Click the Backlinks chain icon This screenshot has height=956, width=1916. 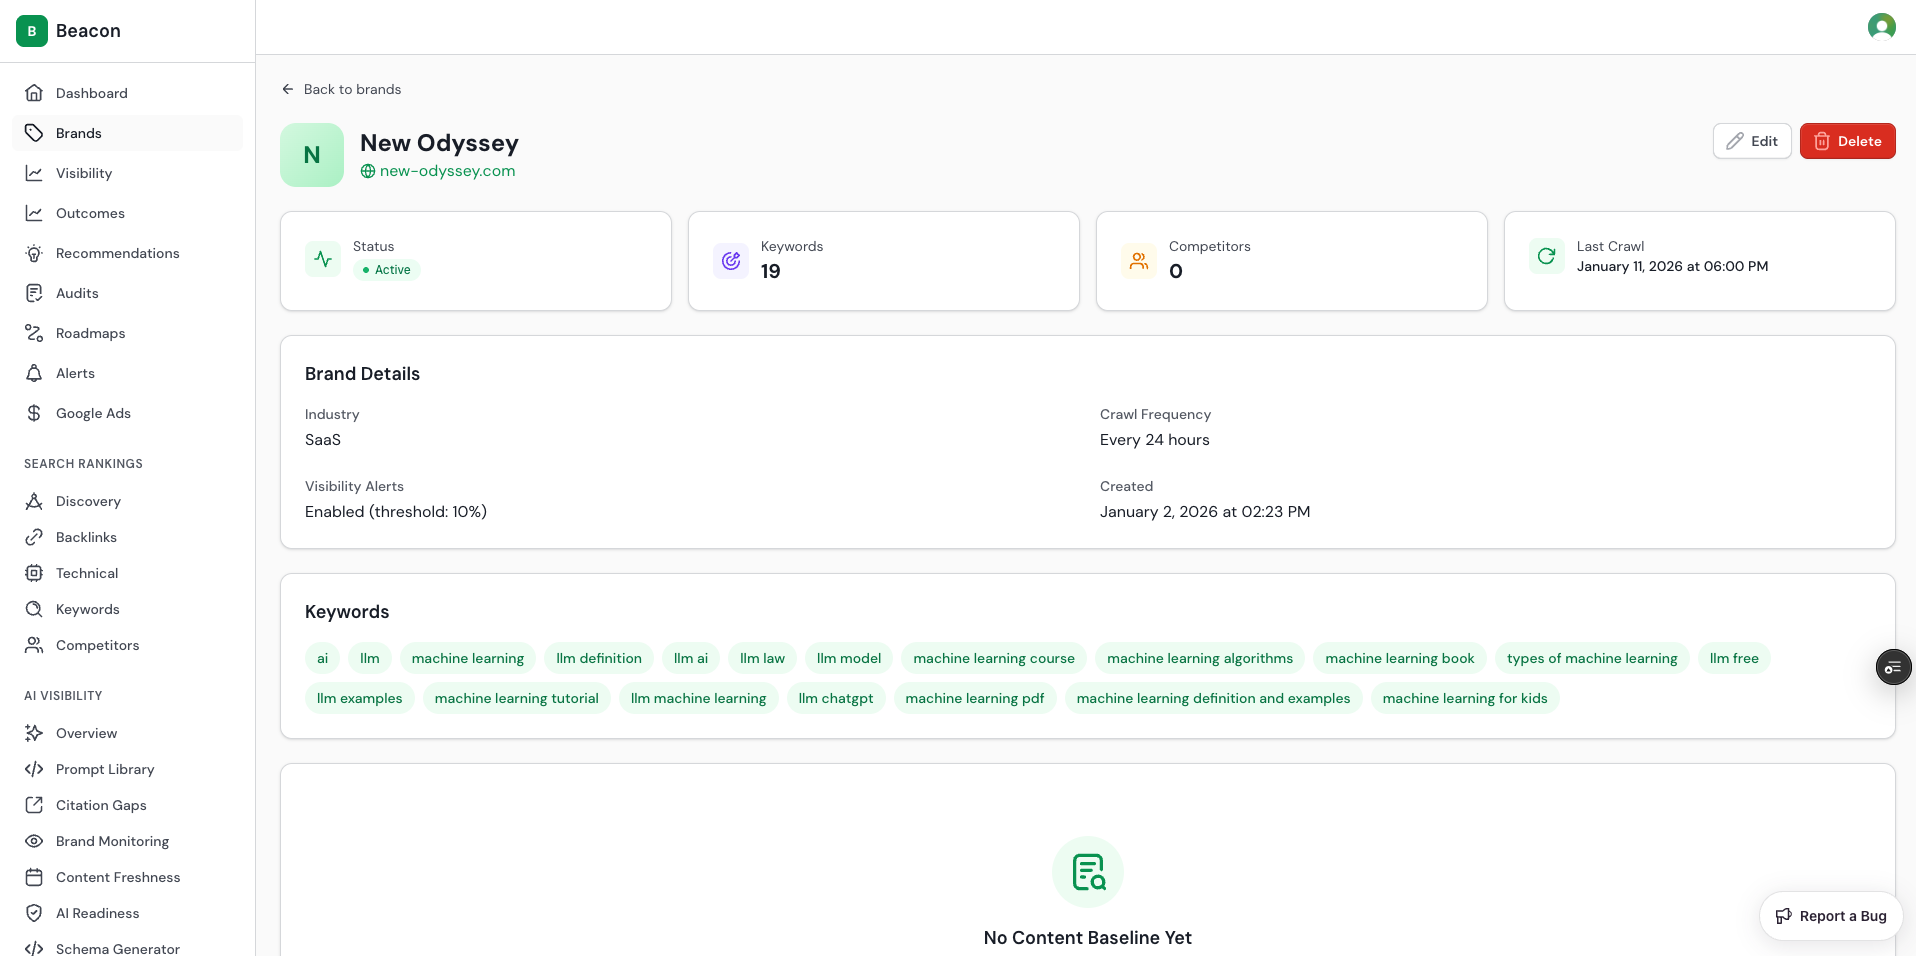point(34,537)
